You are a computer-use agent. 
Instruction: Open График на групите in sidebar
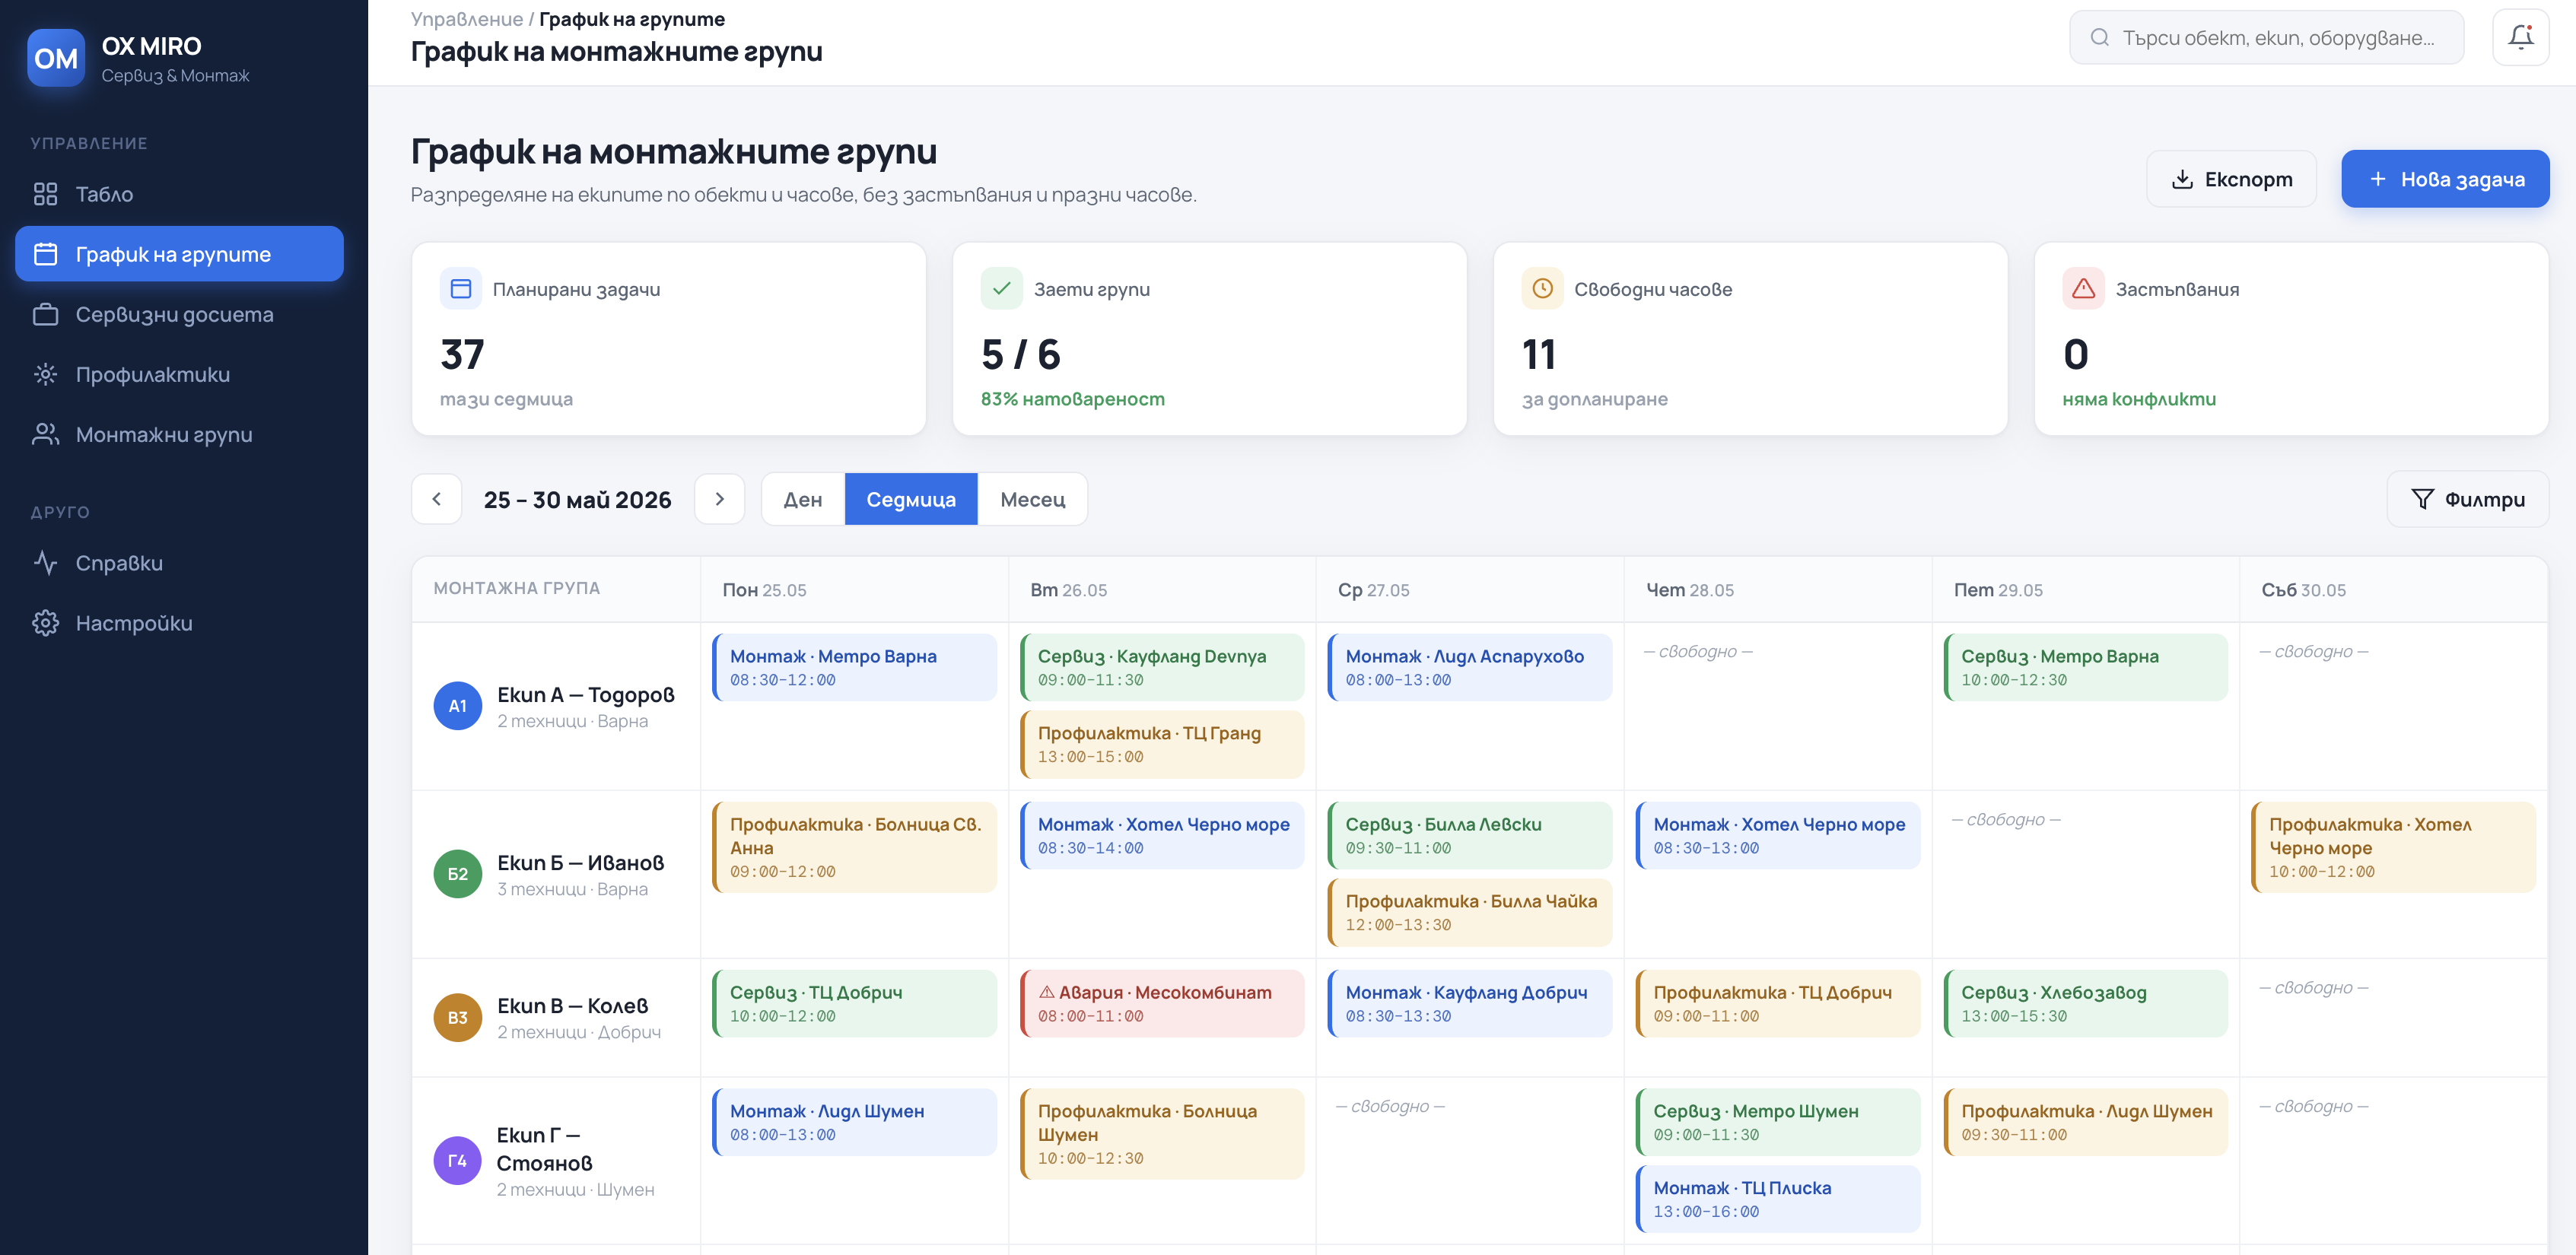(180, 254)
